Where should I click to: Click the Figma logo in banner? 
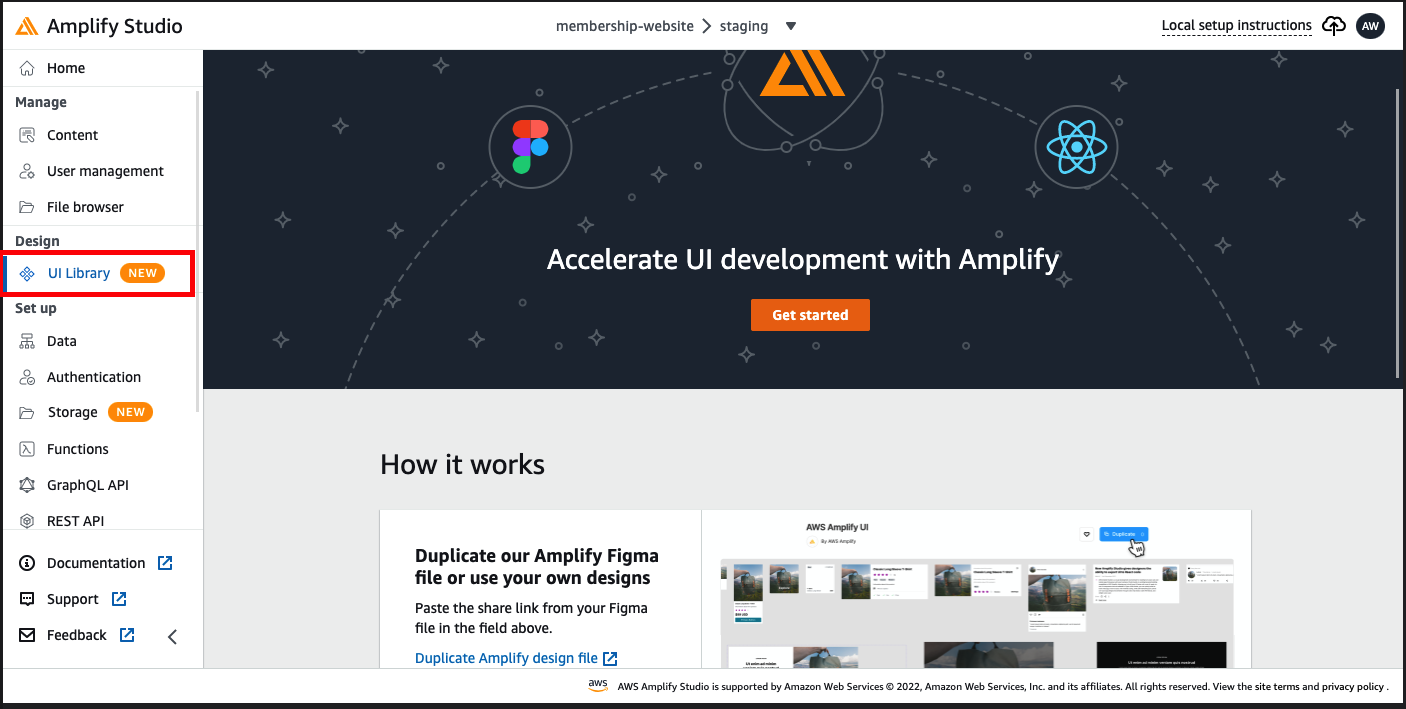coord(530,147)
